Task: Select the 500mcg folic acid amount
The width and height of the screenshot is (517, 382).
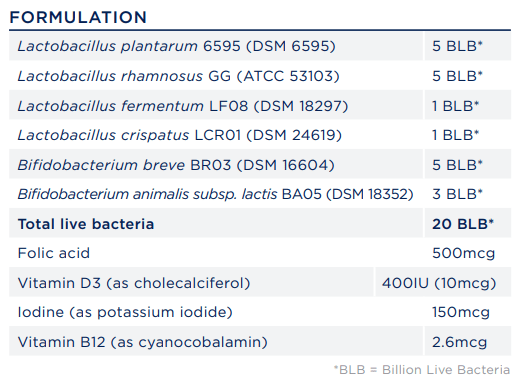Action: click(x=463, y=253)
